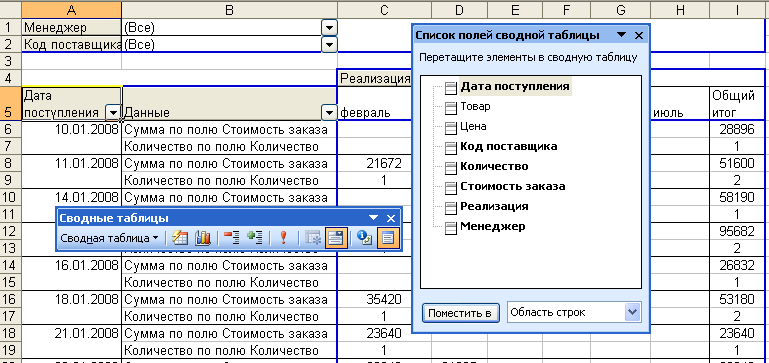Click total cell with value 28896

(737, 130)
